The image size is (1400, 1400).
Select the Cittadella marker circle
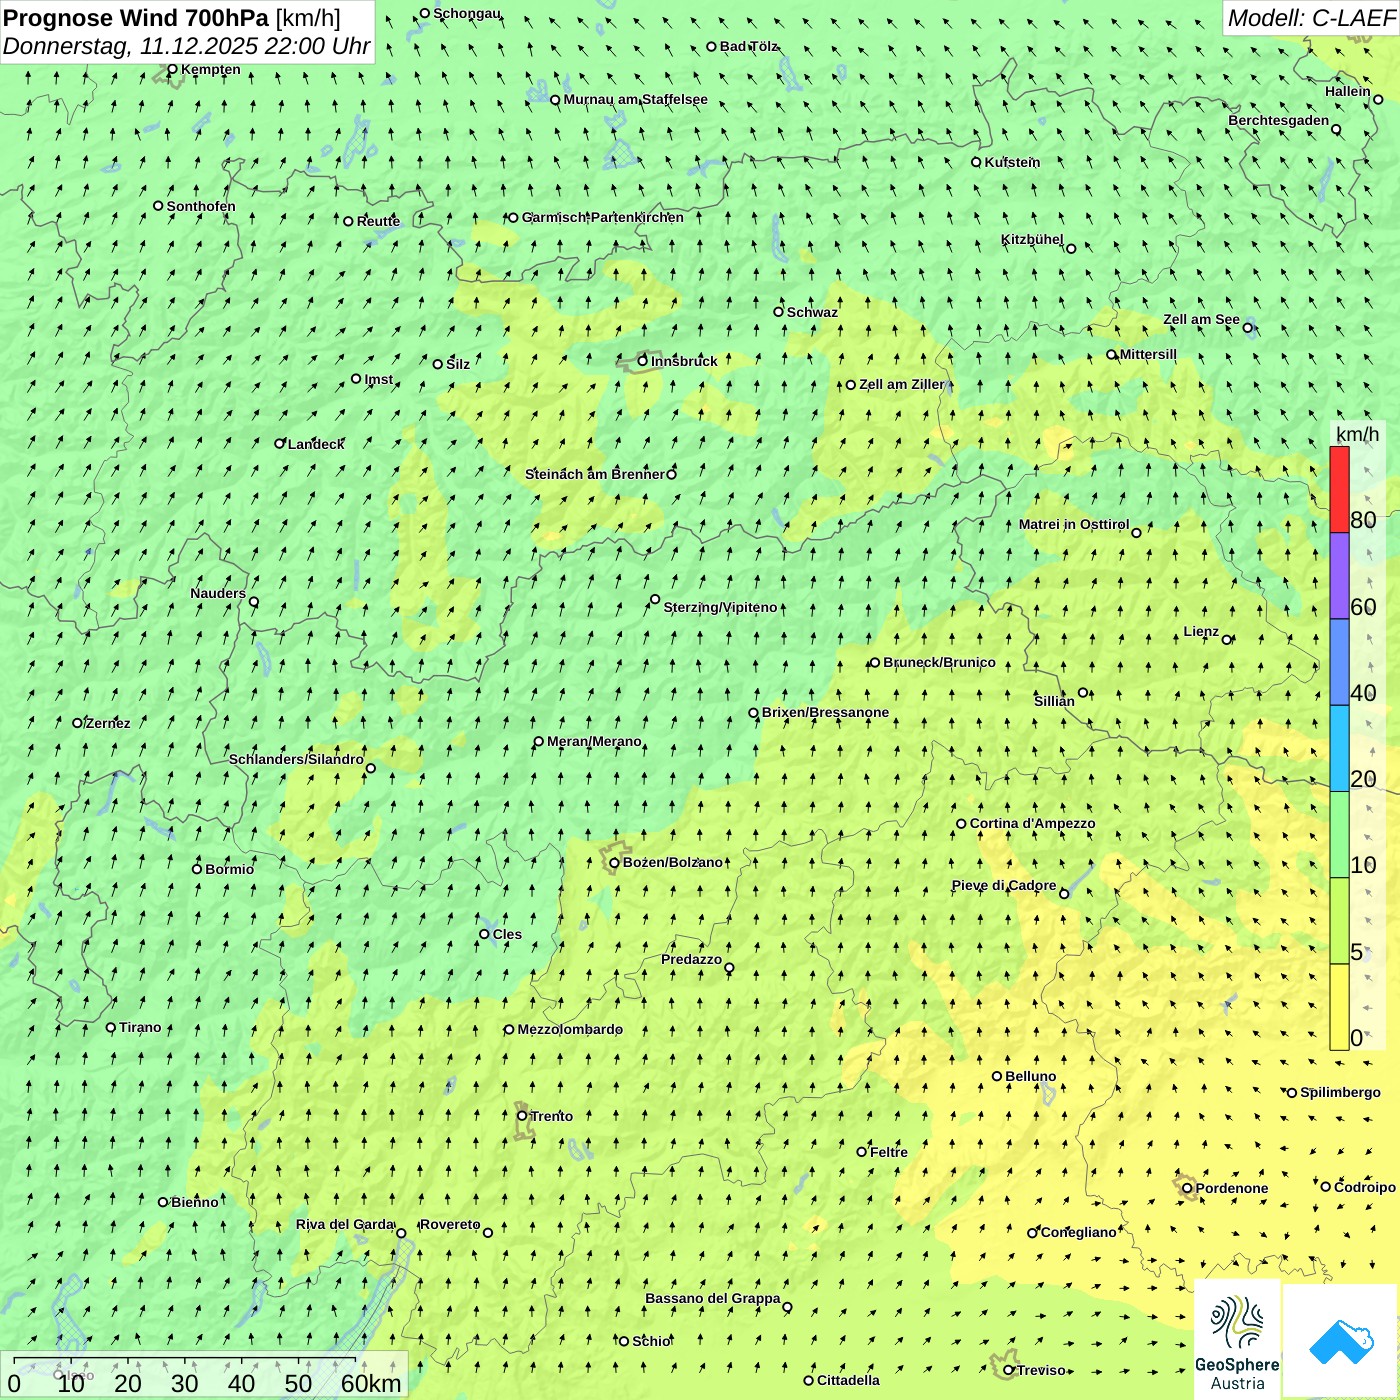[809, 1380]
